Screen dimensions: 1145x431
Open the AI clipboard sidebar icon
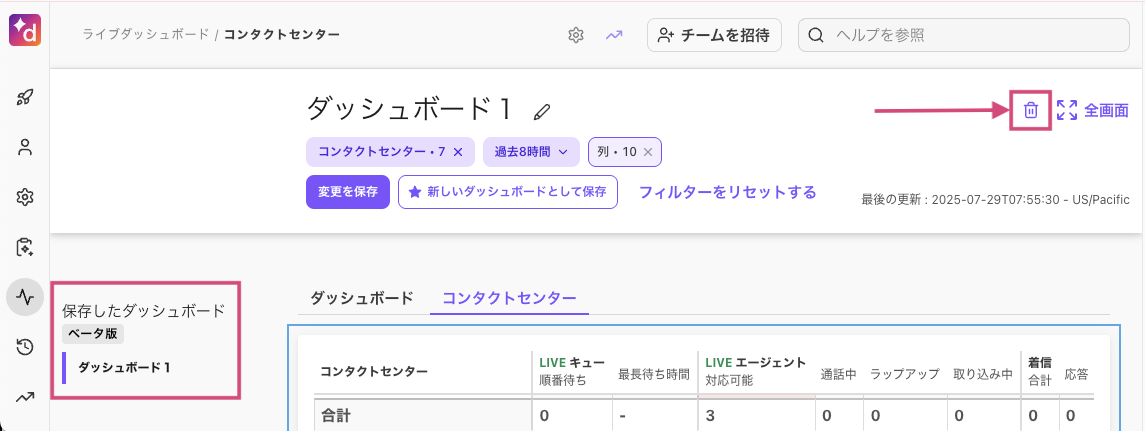click(x=26, y=247)
